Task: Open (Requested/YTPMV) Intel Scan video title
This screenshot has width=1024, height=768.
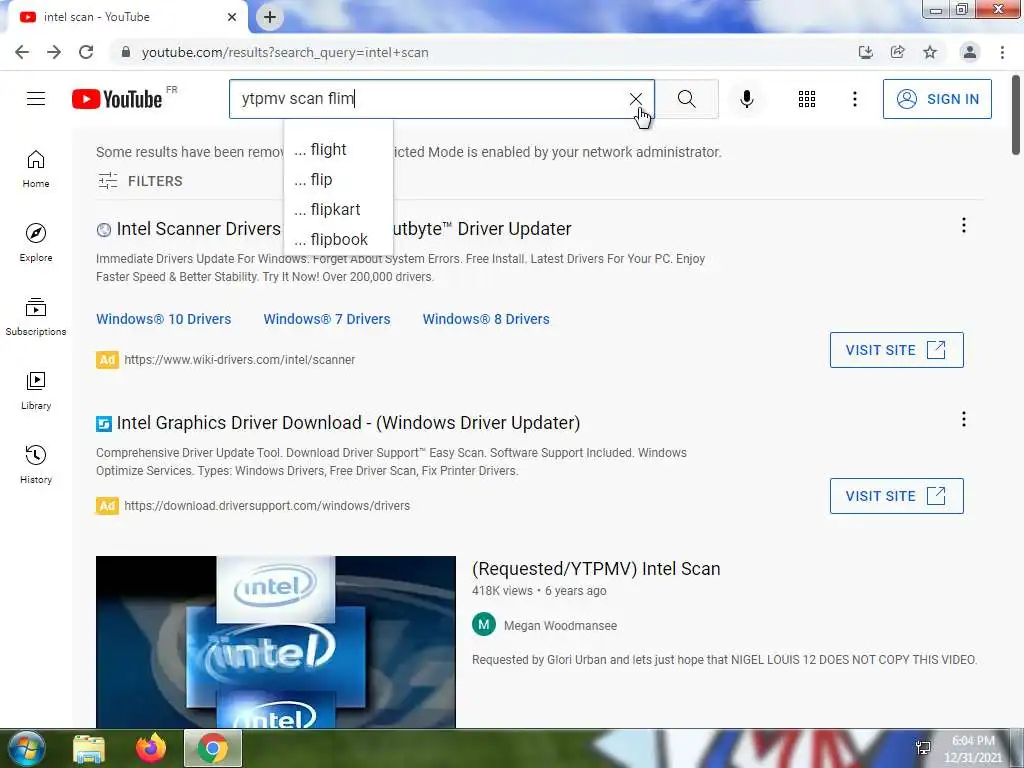Action: click(x=596, y=569)
